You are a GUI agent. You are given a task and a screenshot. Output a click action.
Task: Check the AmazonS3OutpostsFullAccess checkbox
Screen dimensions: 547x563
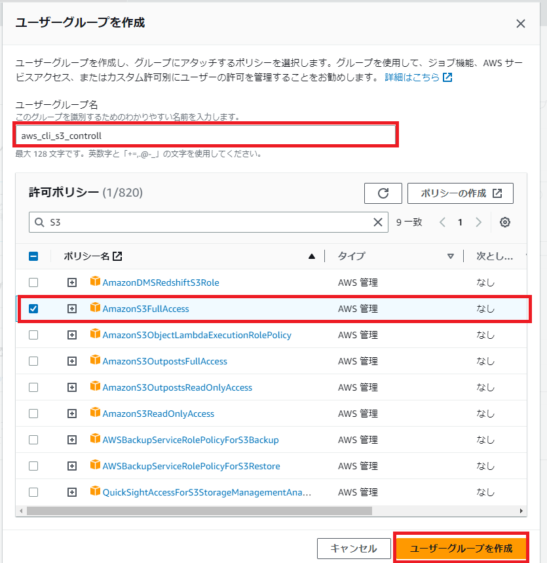click(33, 361)
